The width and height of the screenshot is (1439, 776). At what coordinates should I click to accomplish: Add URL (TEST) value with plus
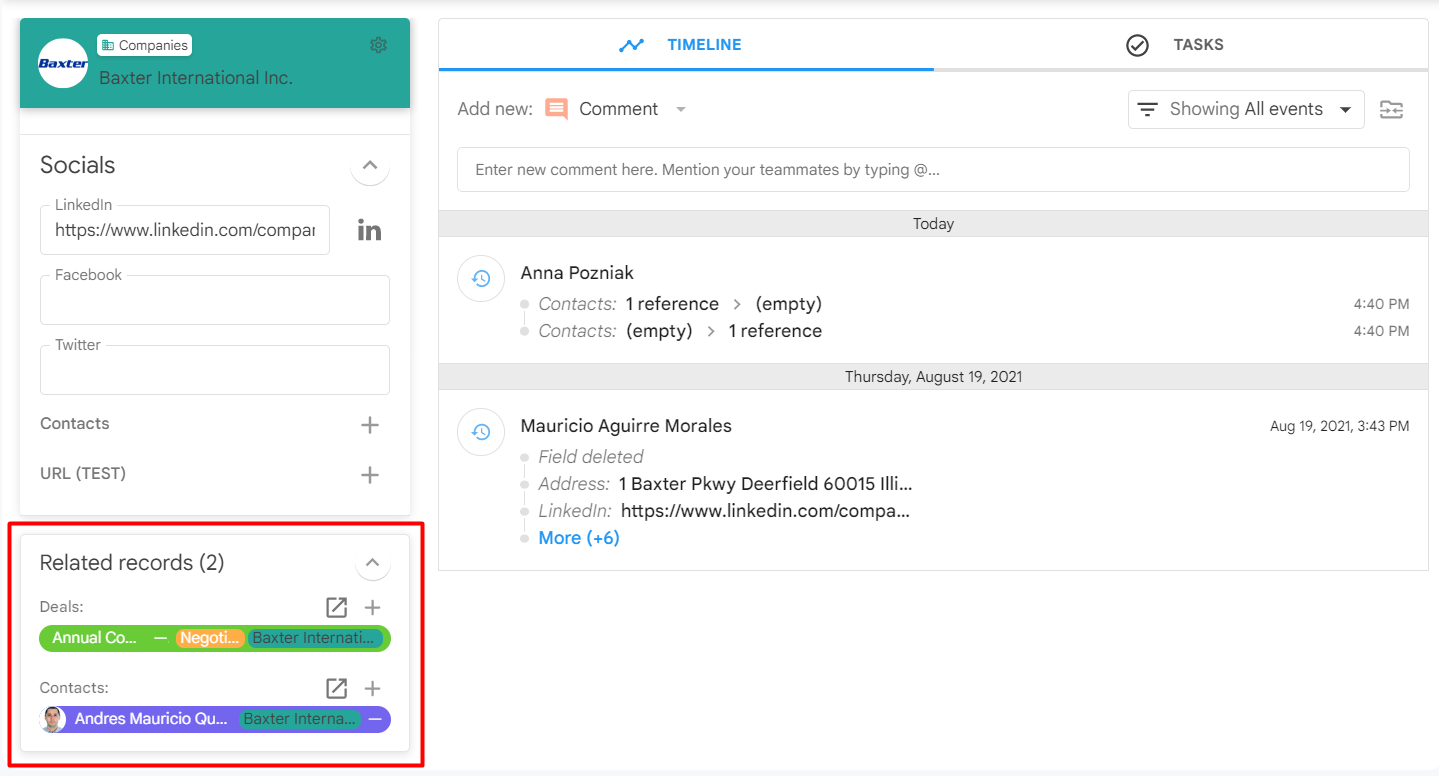(370, 475)
